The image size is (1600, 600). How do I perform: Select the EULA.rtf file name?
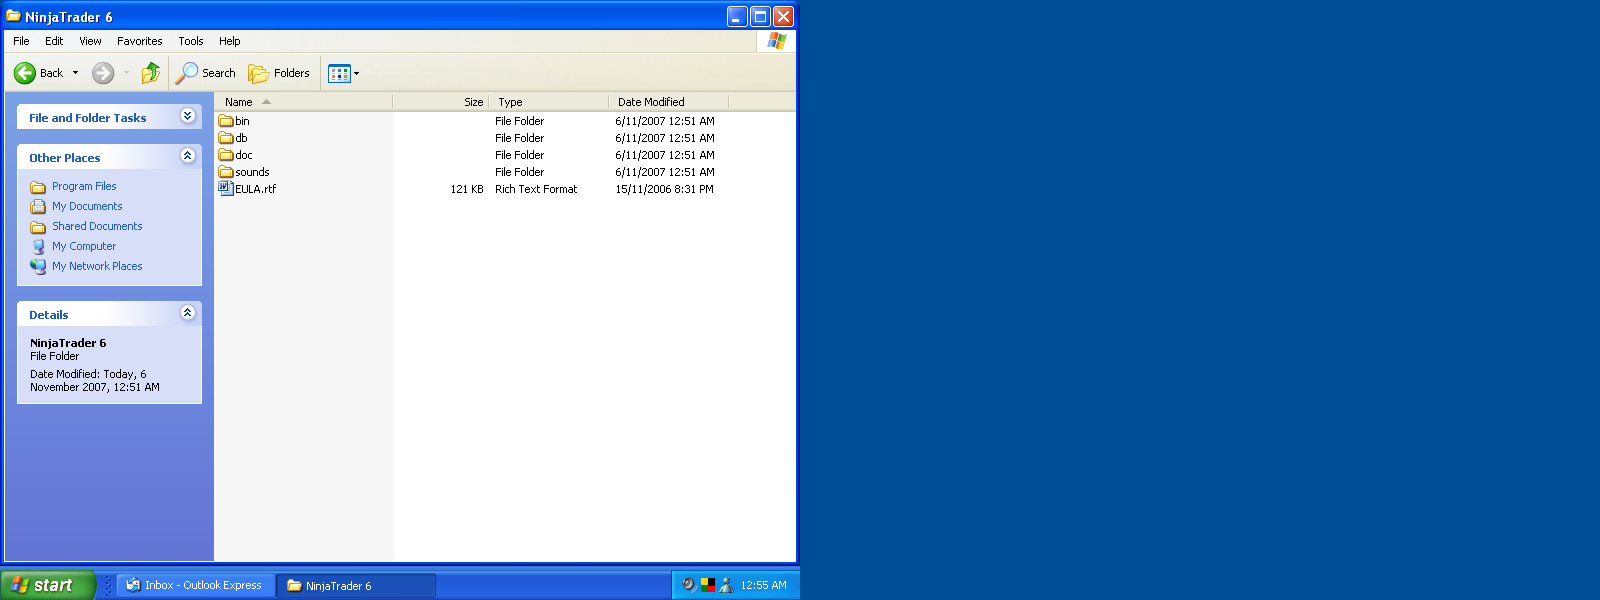coord(255,189)
